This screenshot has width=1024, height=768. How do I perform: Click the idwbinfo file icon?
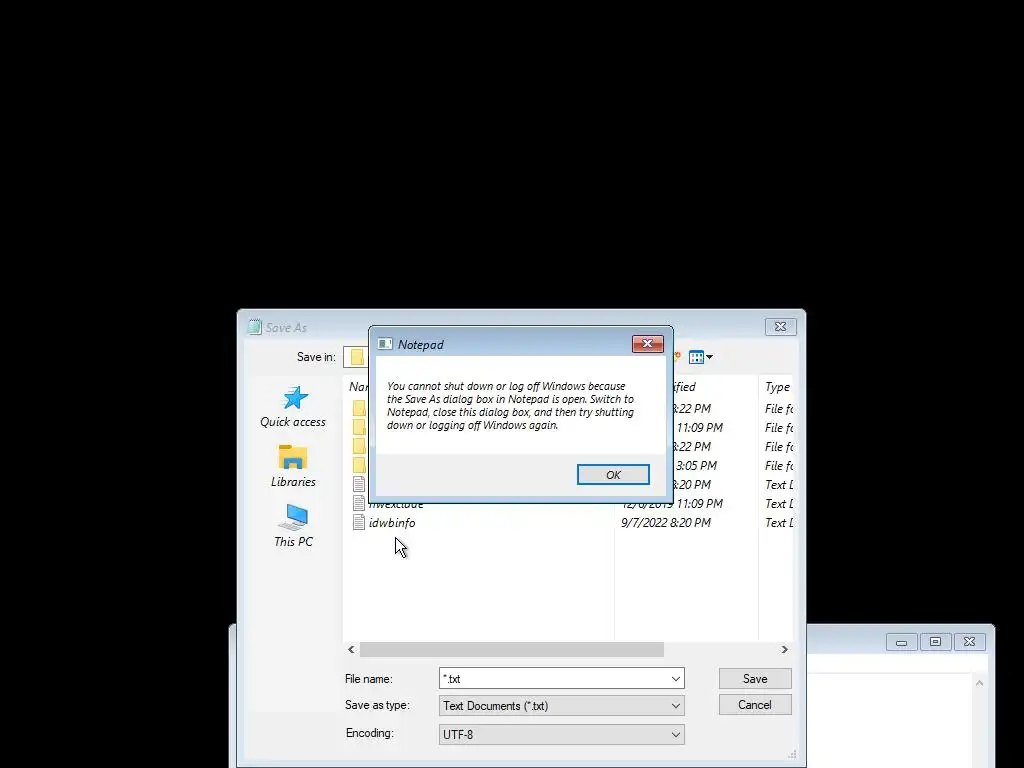(359, 522)
